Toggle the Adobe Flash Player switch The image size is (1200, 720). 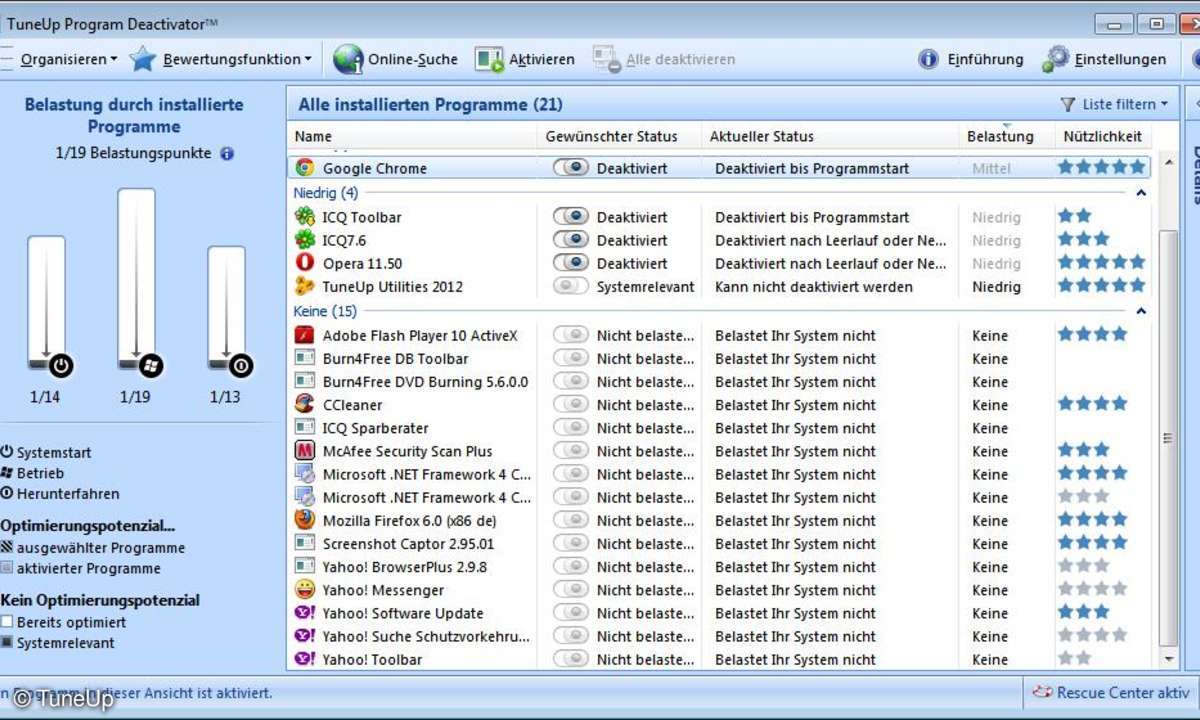pyautogui.click(x=571, y=335)
